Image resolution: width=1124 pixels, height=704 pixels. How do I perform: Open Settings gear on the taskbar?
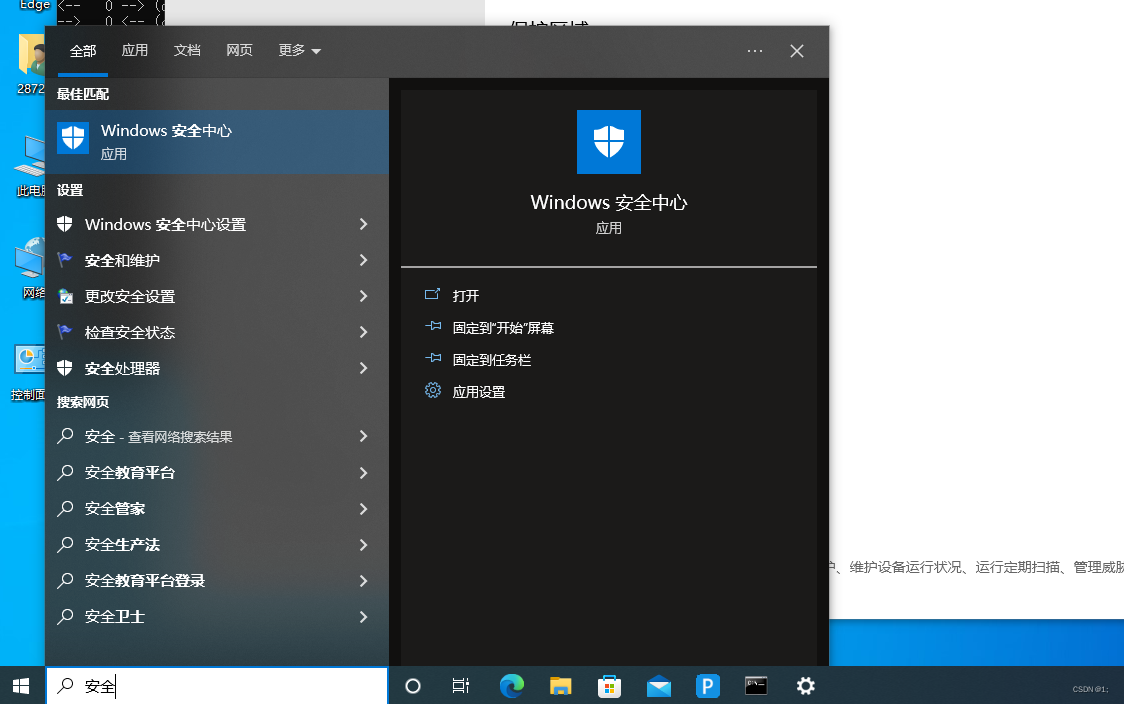[806, 686]
